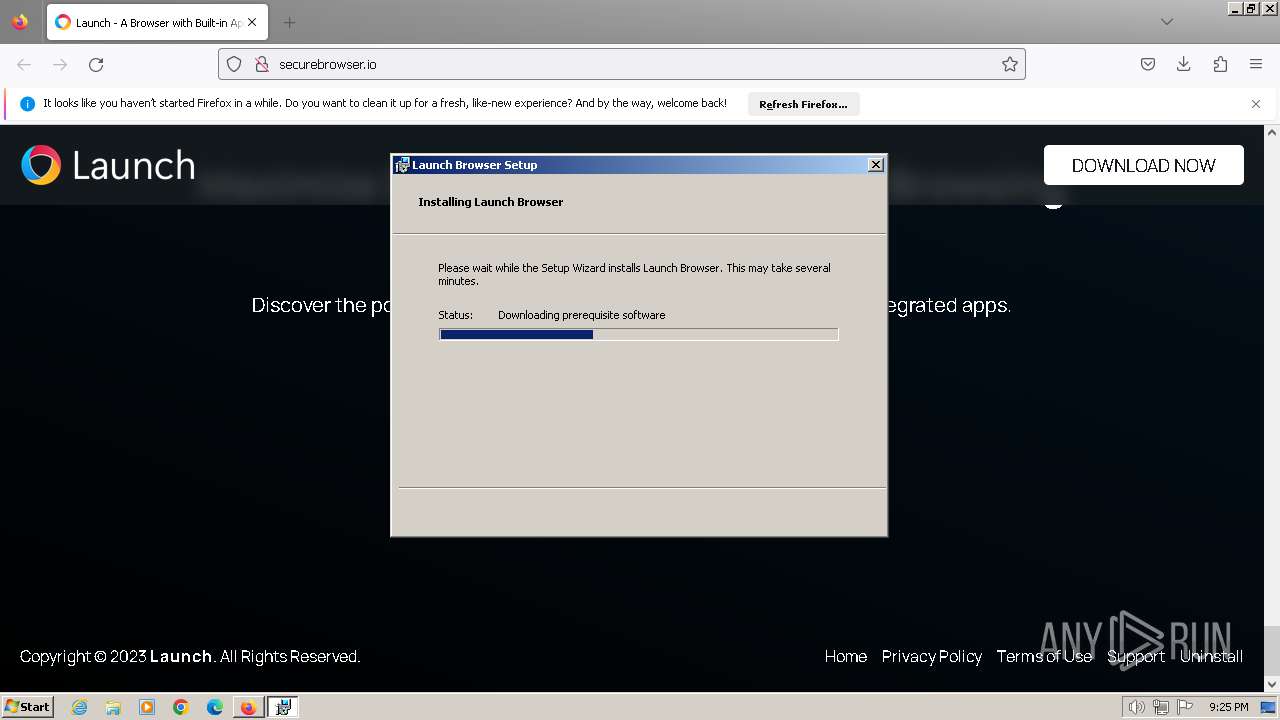Open Firefox application hamburger menu
1280x720 pixels.
click(x=1256, y=64)
